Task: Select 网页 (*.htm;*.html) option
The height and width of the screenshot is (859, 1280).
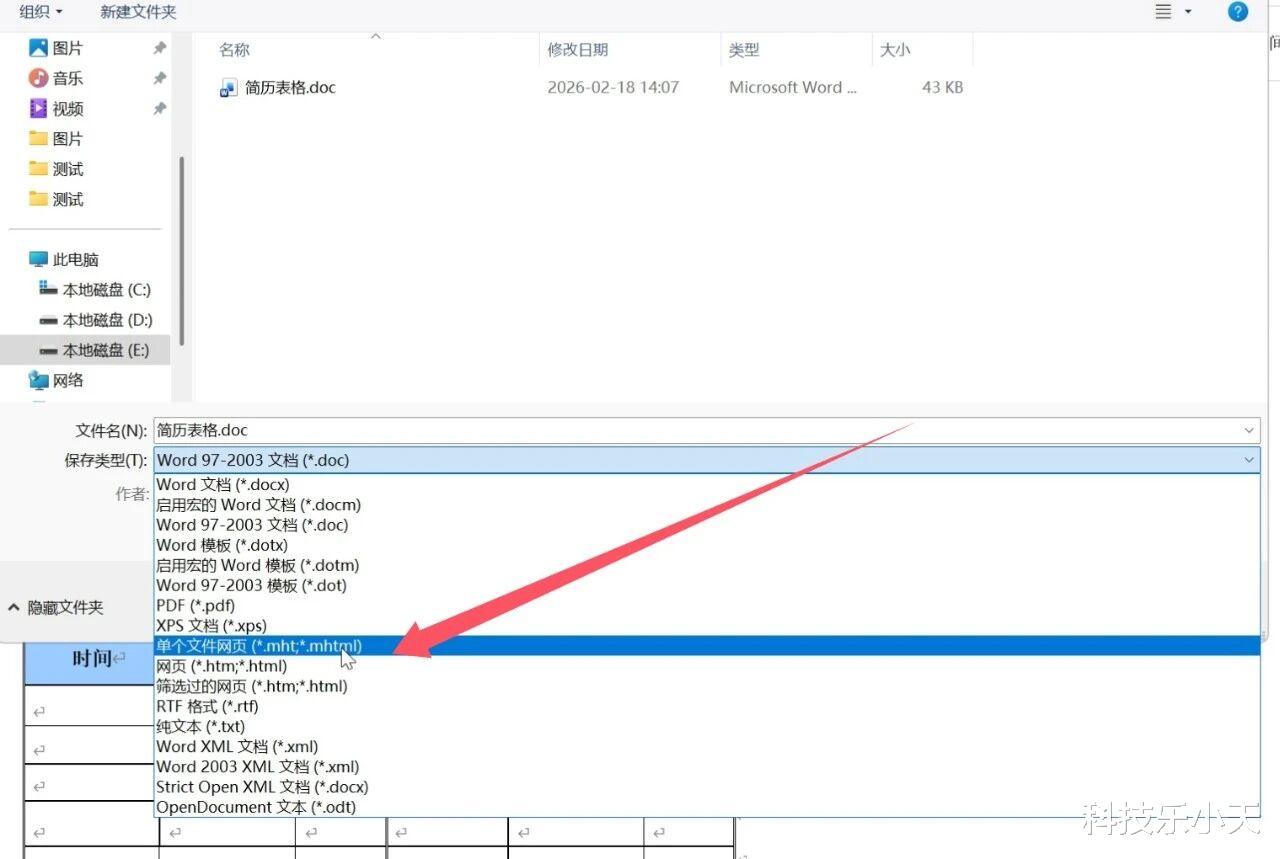Action: coord(707,666)
